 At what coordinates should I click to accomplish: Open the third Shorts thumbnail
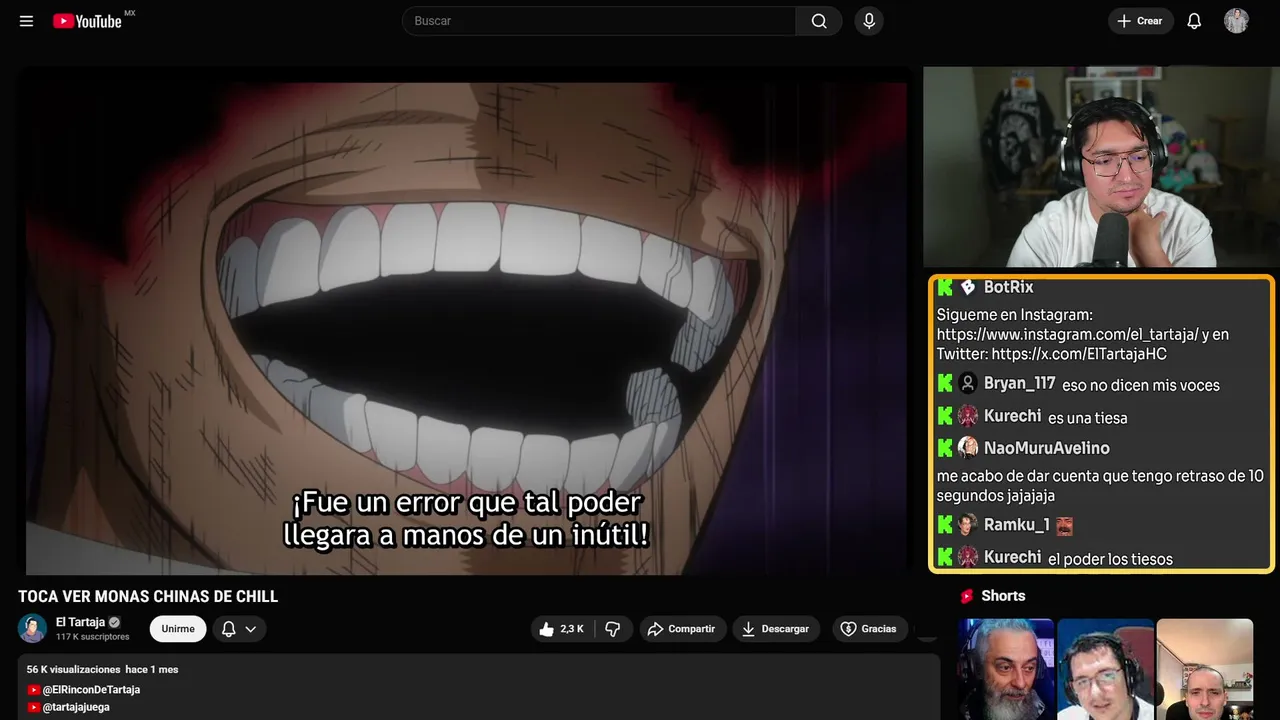coord(1204,669)
